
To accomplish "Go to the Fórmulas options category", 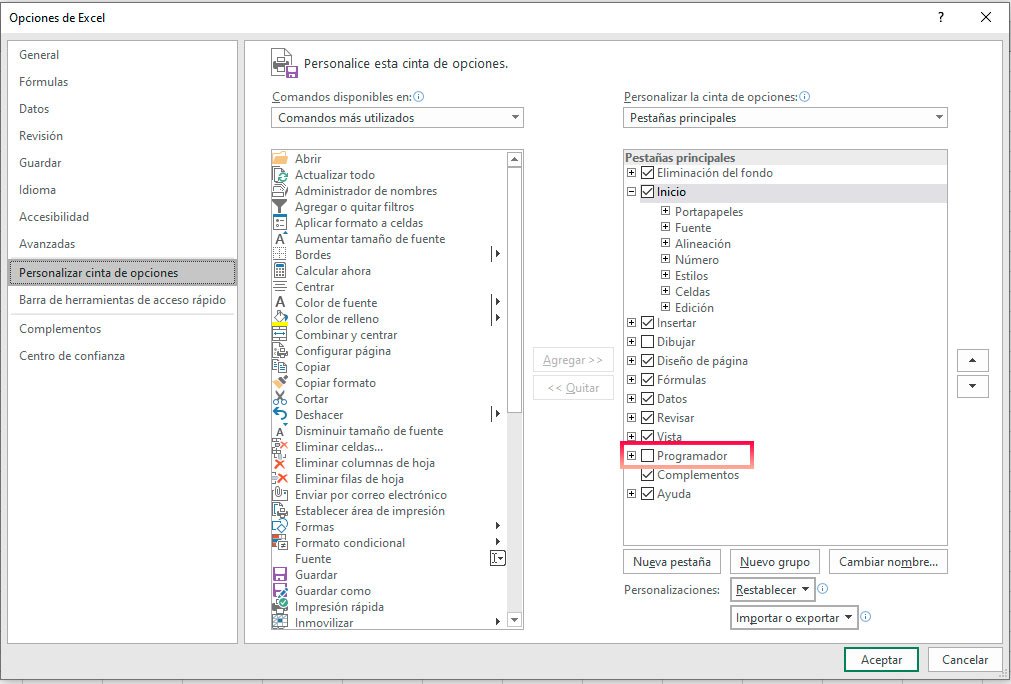I will (x=44, y=82).
